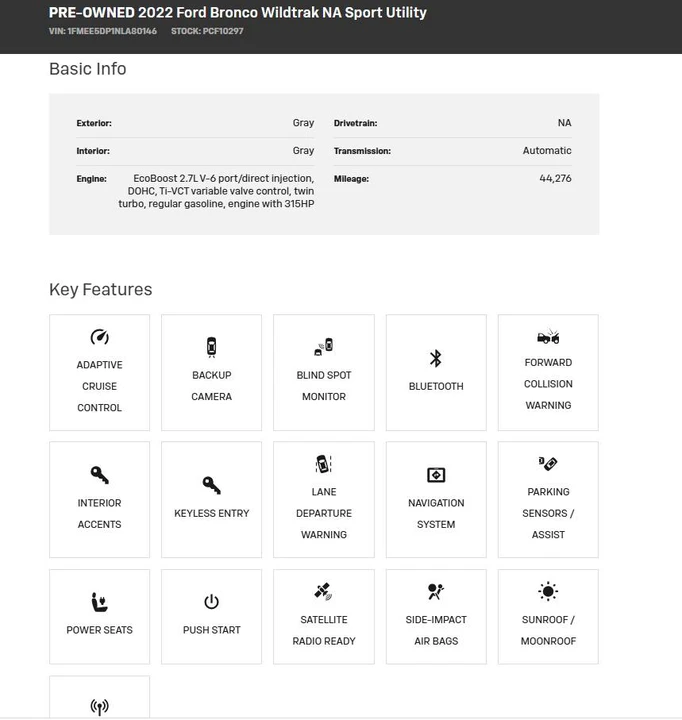Click the Side-Impact Air Bags icon

click(x=436, y=591)
